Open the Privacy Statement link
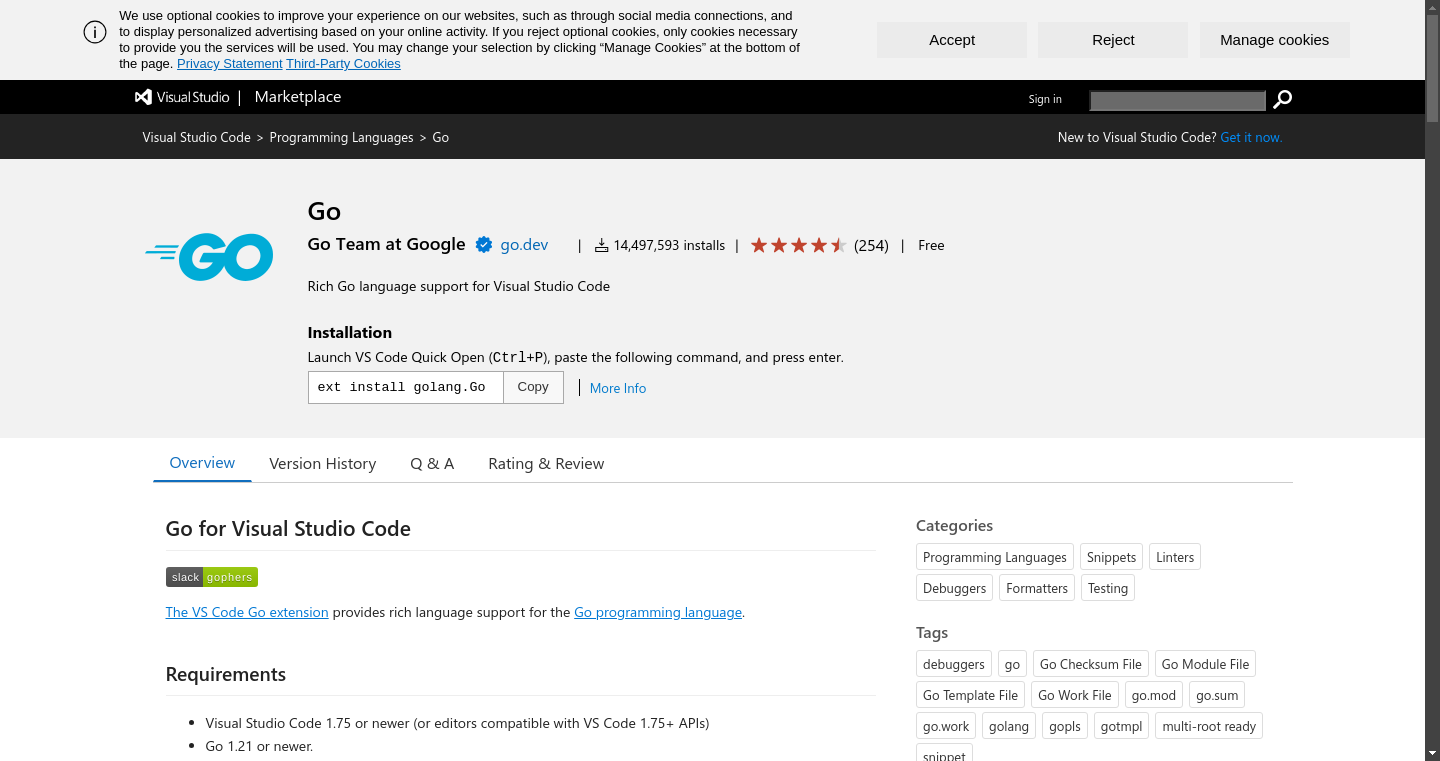Image resolution: width=1440 pixels, height=761 pixels. click(230, 64)
